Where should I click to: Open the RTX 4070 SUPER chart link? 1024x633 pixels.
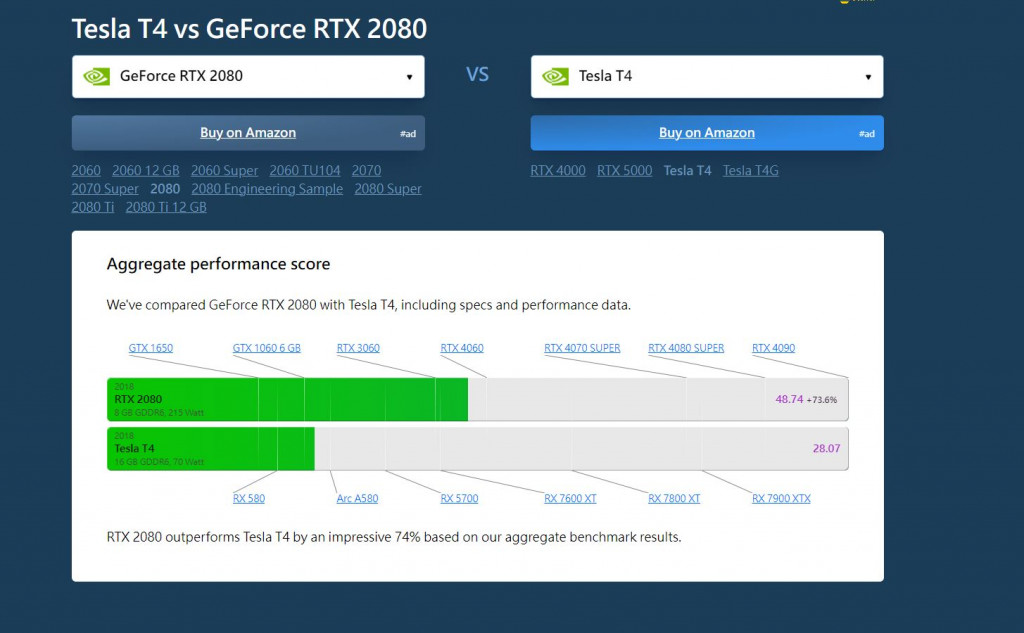[x=582, y=348]
